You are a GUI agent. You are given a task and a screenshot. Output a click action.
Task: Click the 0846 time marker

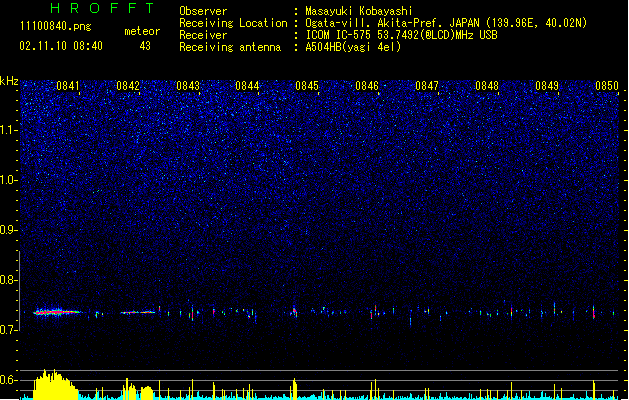click(367, 86)
